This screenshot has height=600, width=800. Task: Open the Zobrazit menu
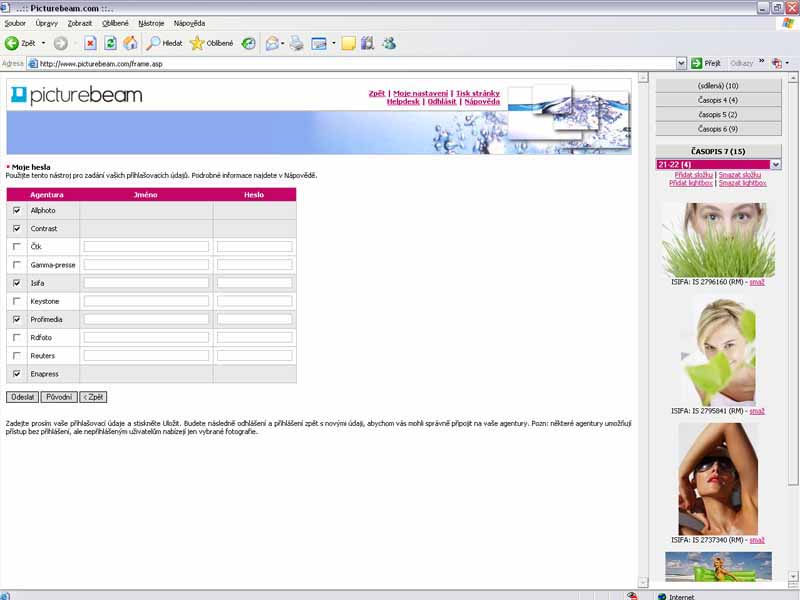79,22
